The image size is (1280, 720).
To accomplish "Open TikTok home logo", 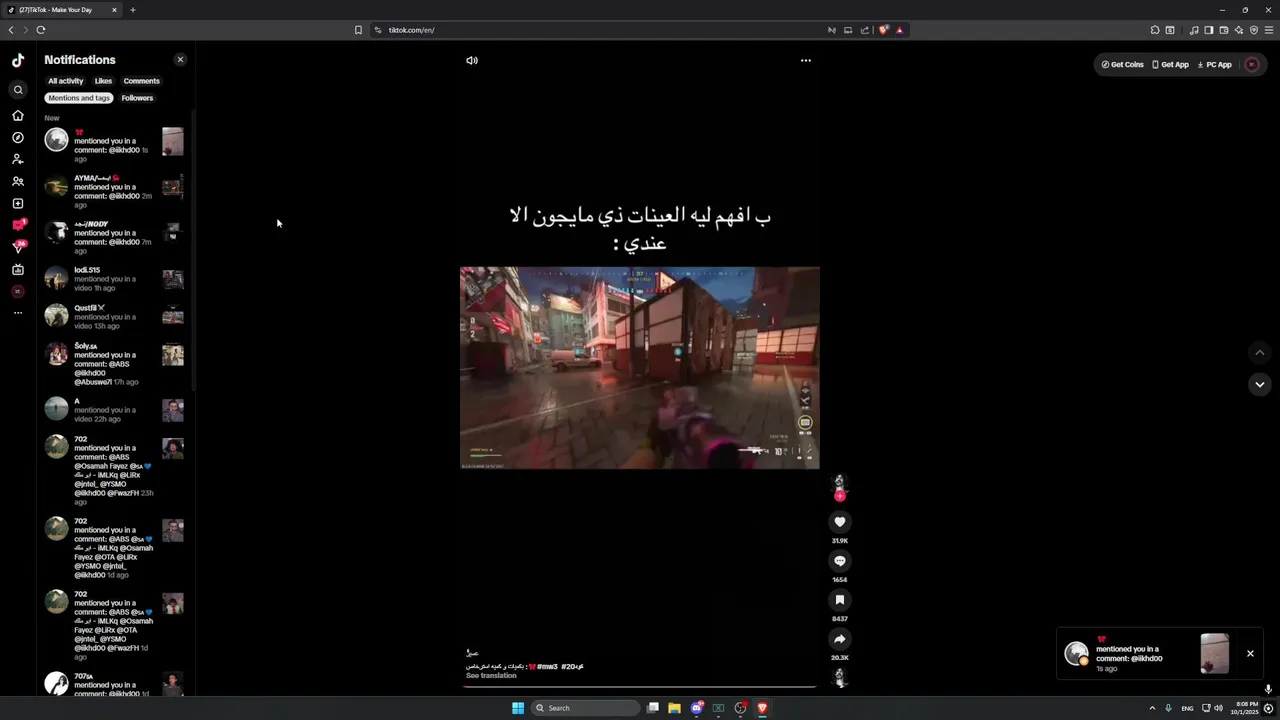I will (x=18, y=60).
